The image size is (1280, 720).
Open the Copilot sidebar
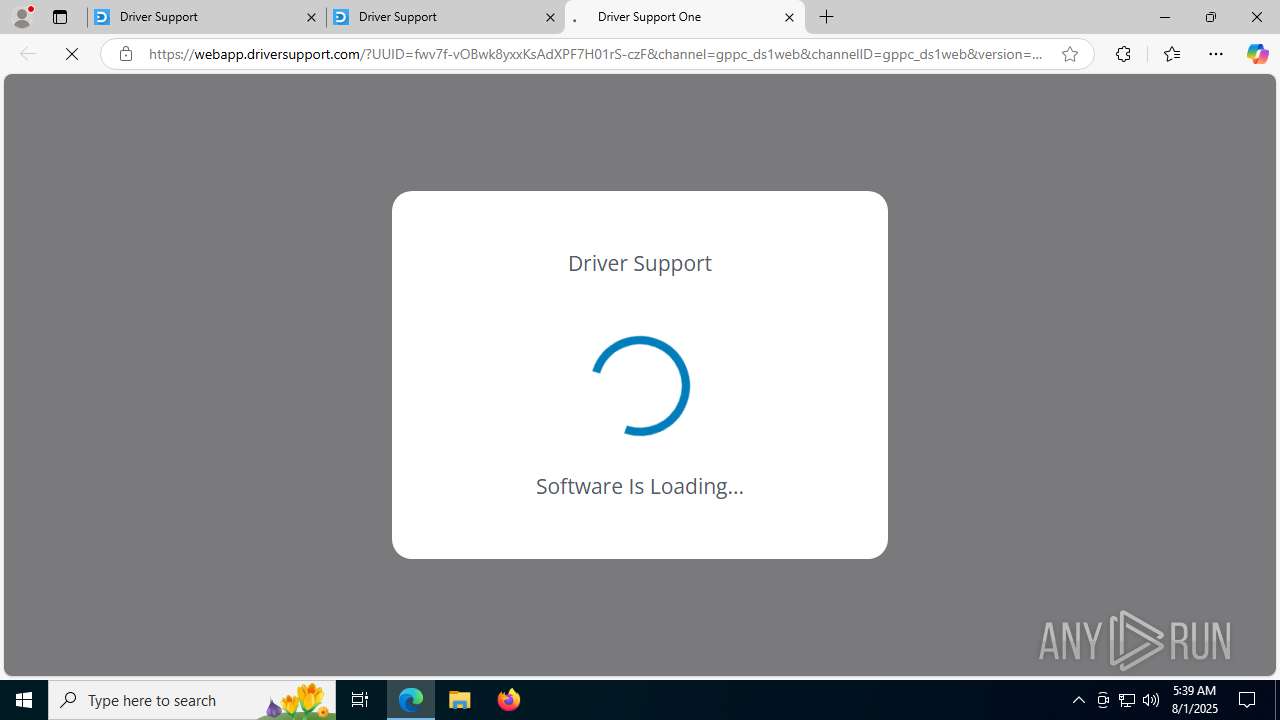click(x=1257, y=54)
